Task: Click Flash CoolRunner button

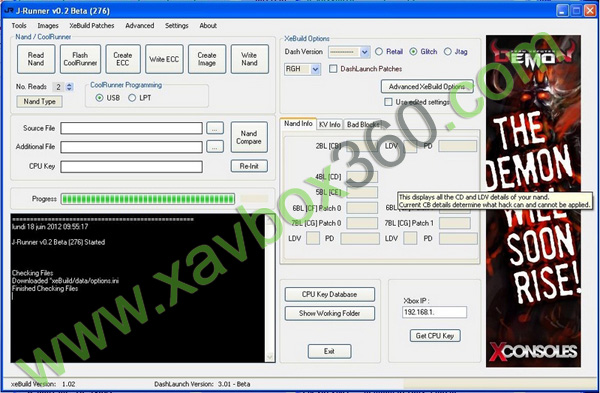Action: (x=80, y=59)
